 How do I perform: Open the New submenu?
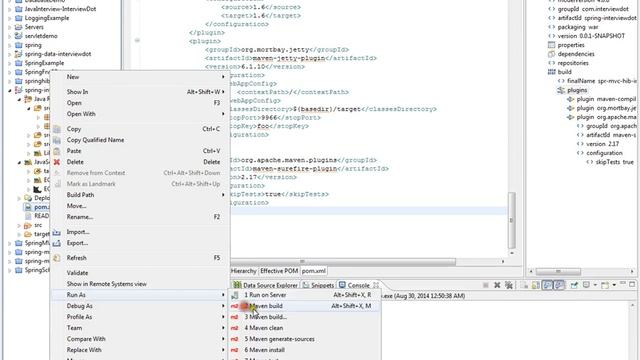139,77
